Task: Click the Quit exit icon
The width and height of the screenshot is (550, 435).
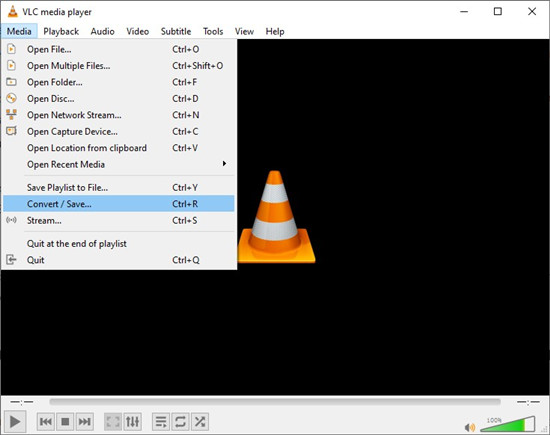Action: pos(11,260)
